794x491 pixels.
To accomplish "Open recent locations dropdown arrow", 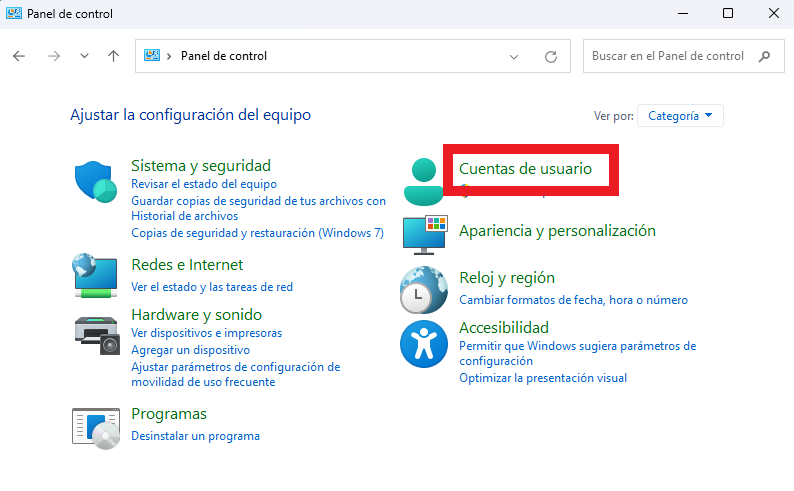I will [x=85, y=56].
